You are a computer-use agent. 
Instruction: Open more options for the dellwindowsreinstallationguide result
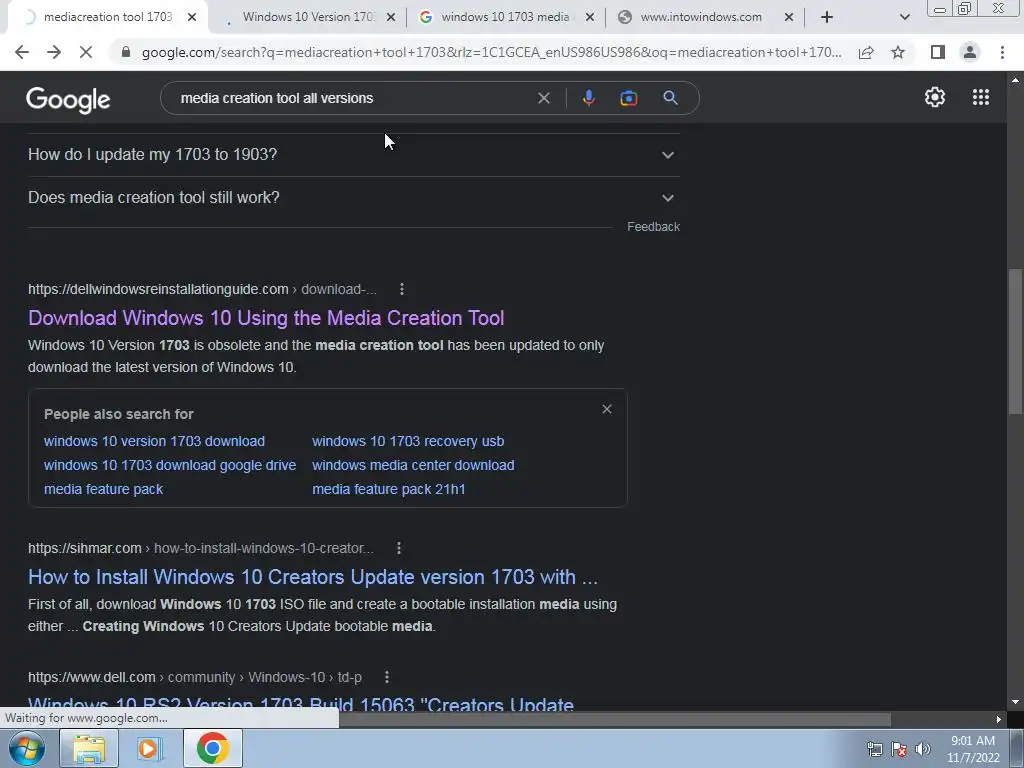tap(402, 289)
